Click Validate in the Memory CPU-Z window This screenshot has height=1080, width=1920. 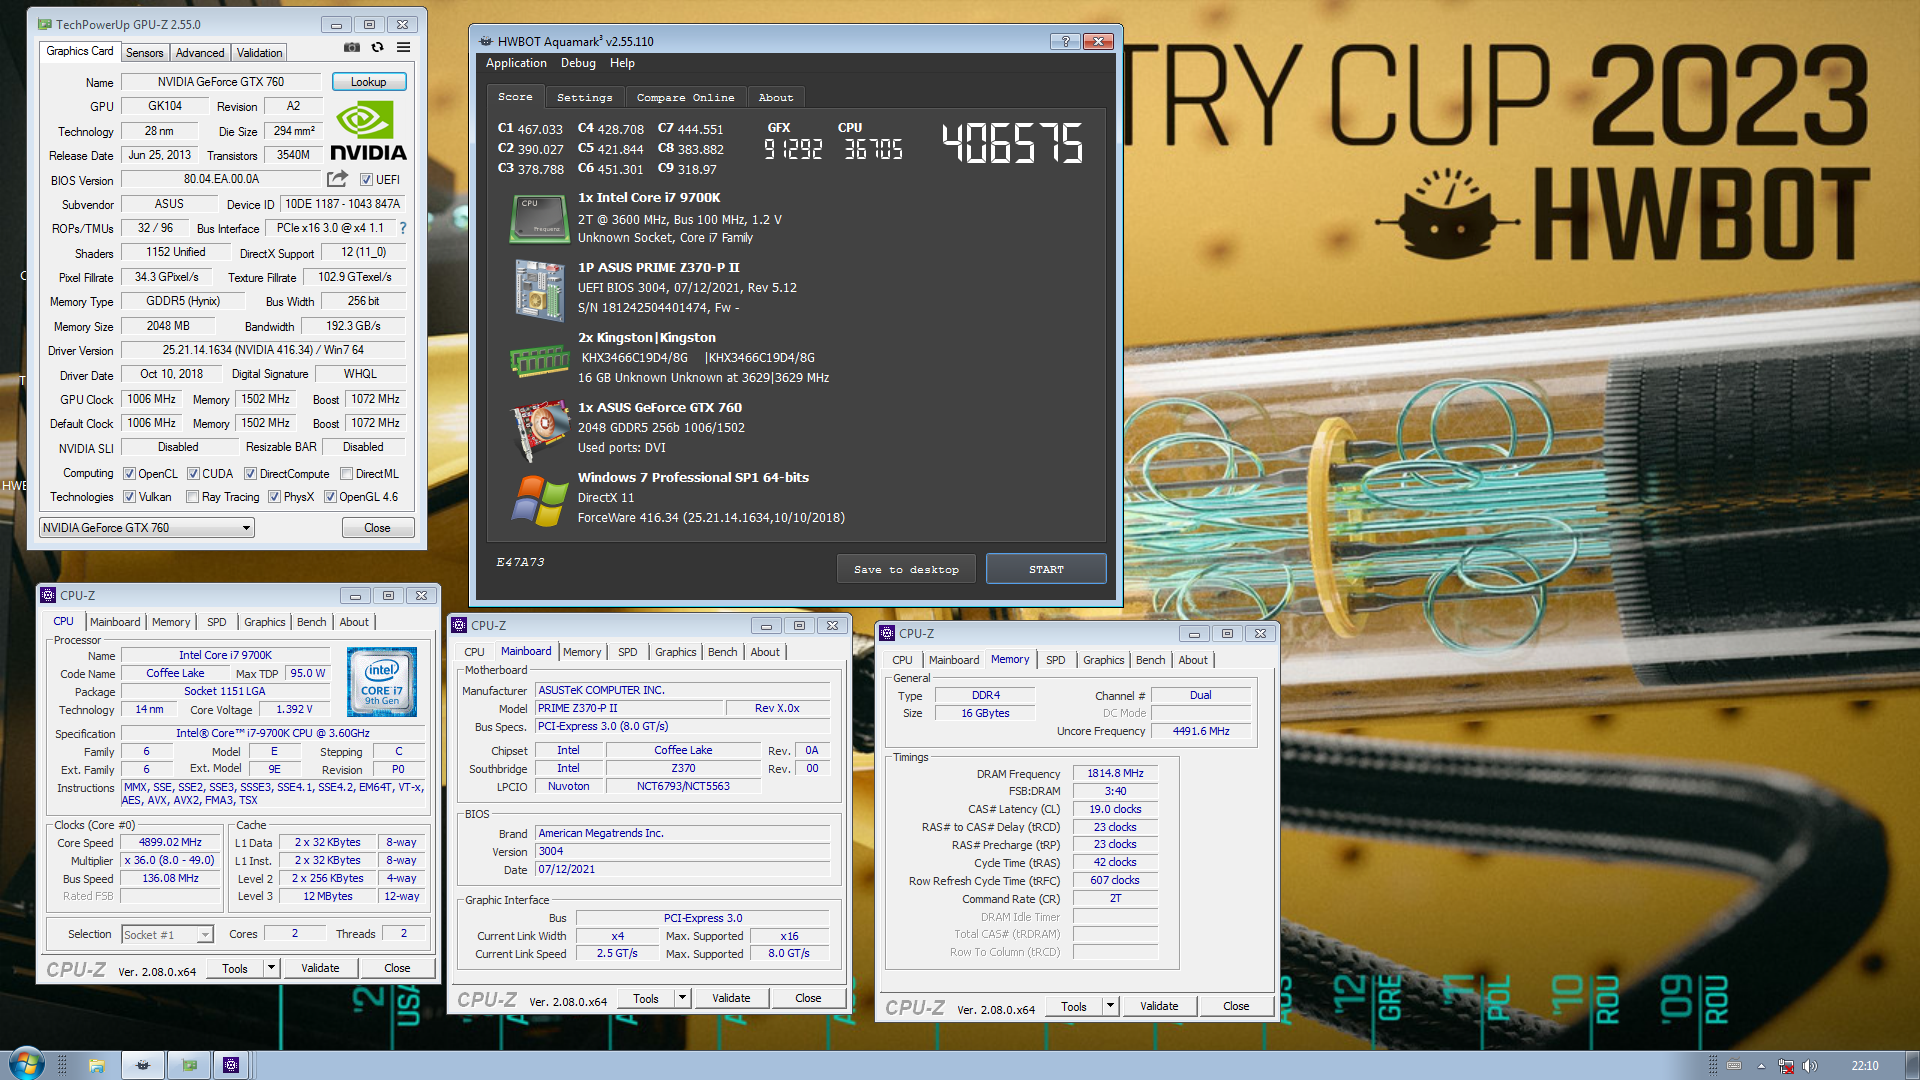pos(1159,1006)
